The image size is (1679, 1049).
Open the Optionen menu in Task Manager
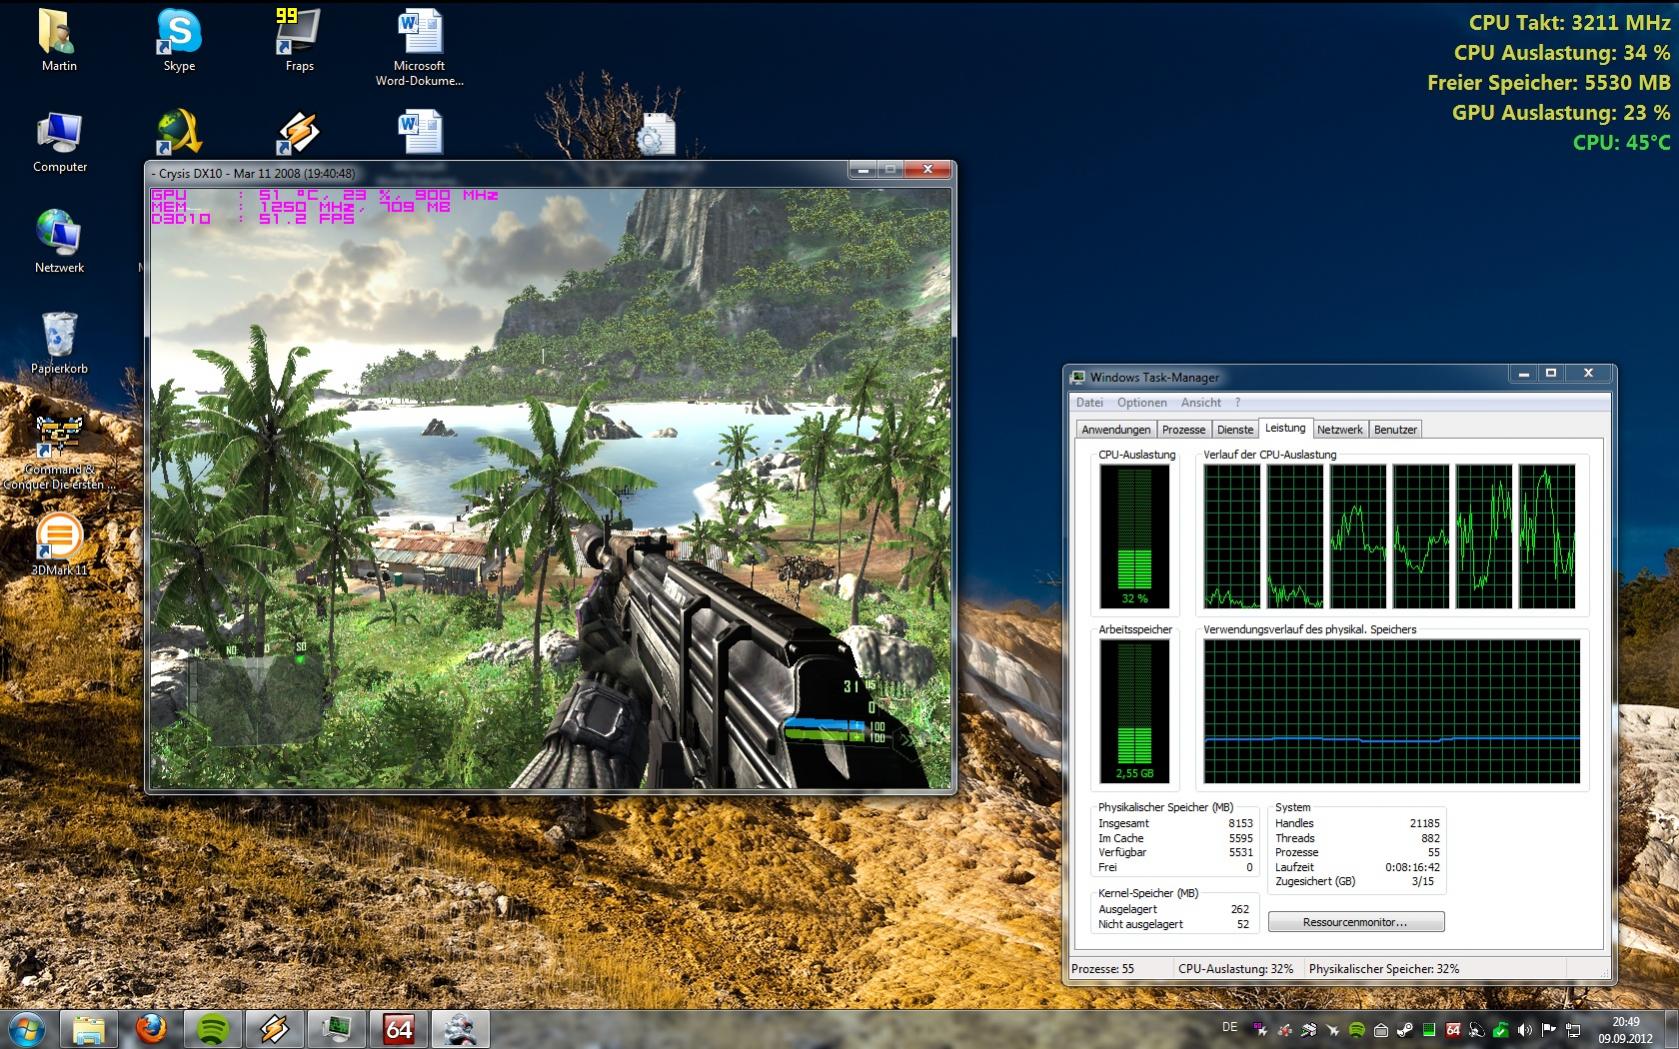1142,402
